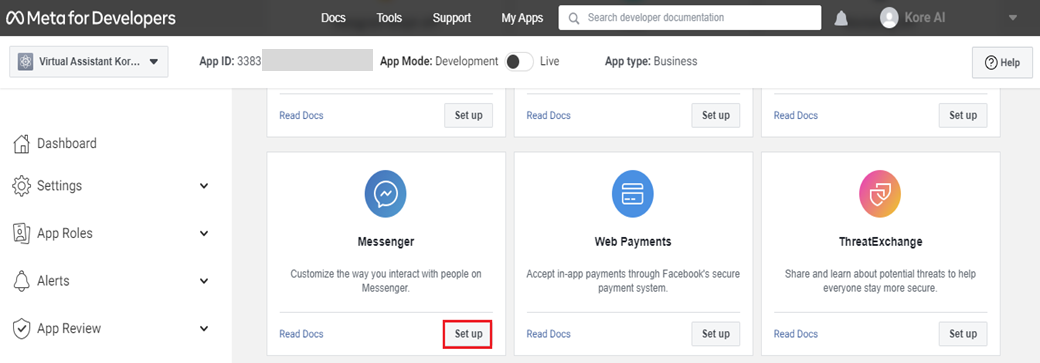1040x363 pixels.
Task: Click the Messenger card title
Action: 386,242
